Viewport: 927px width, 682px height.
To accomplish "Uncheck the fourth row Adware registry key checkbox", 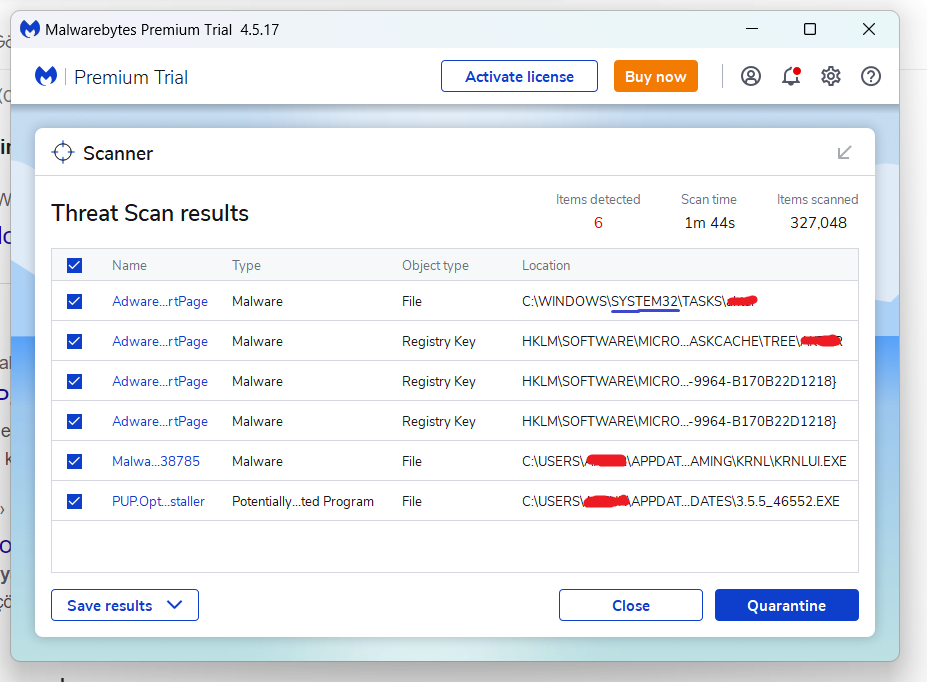I will point(74,421).
